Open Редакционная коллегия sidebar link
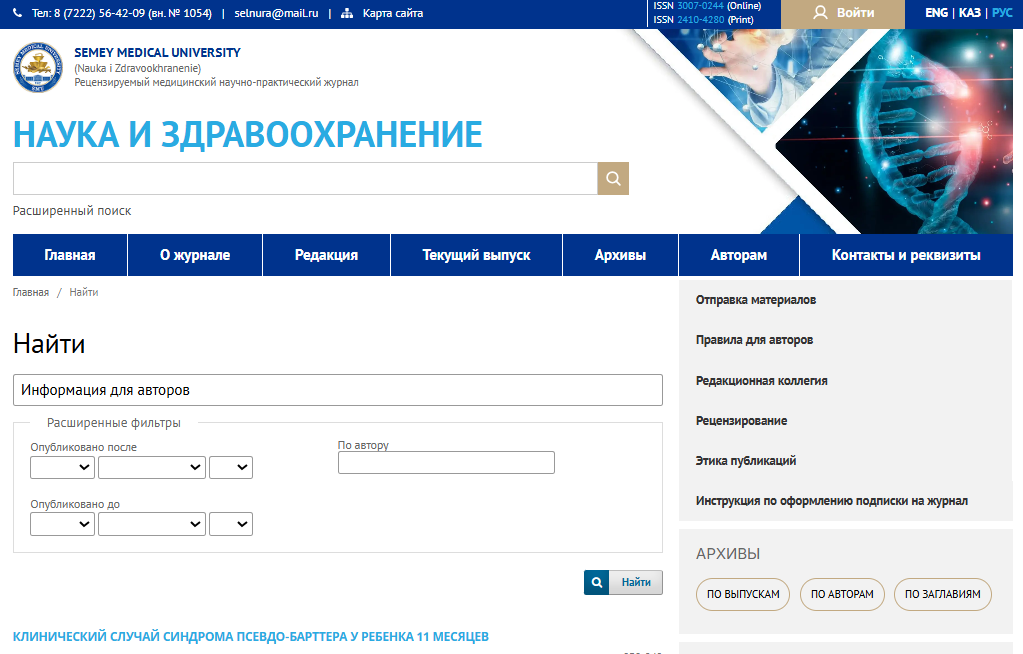1023x654 pixels. (761, 381)
